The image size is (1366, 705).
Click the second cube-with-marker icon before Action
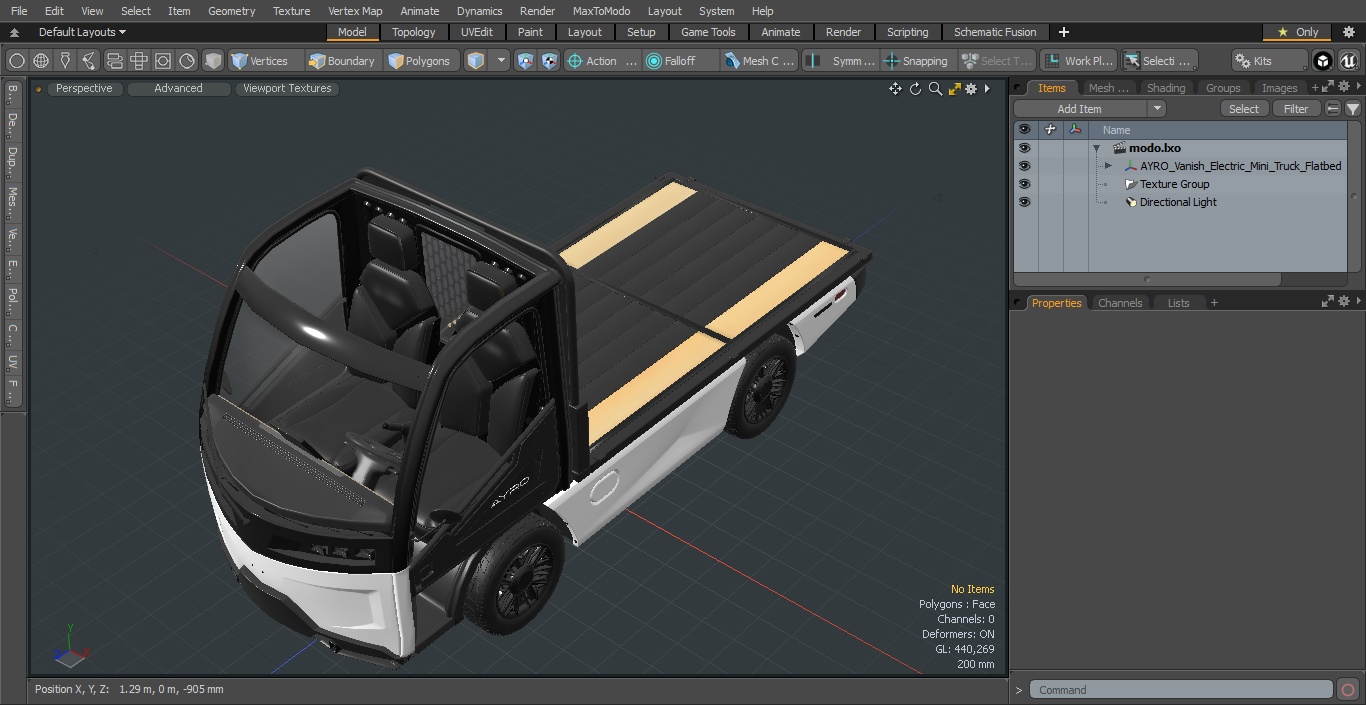550,61
